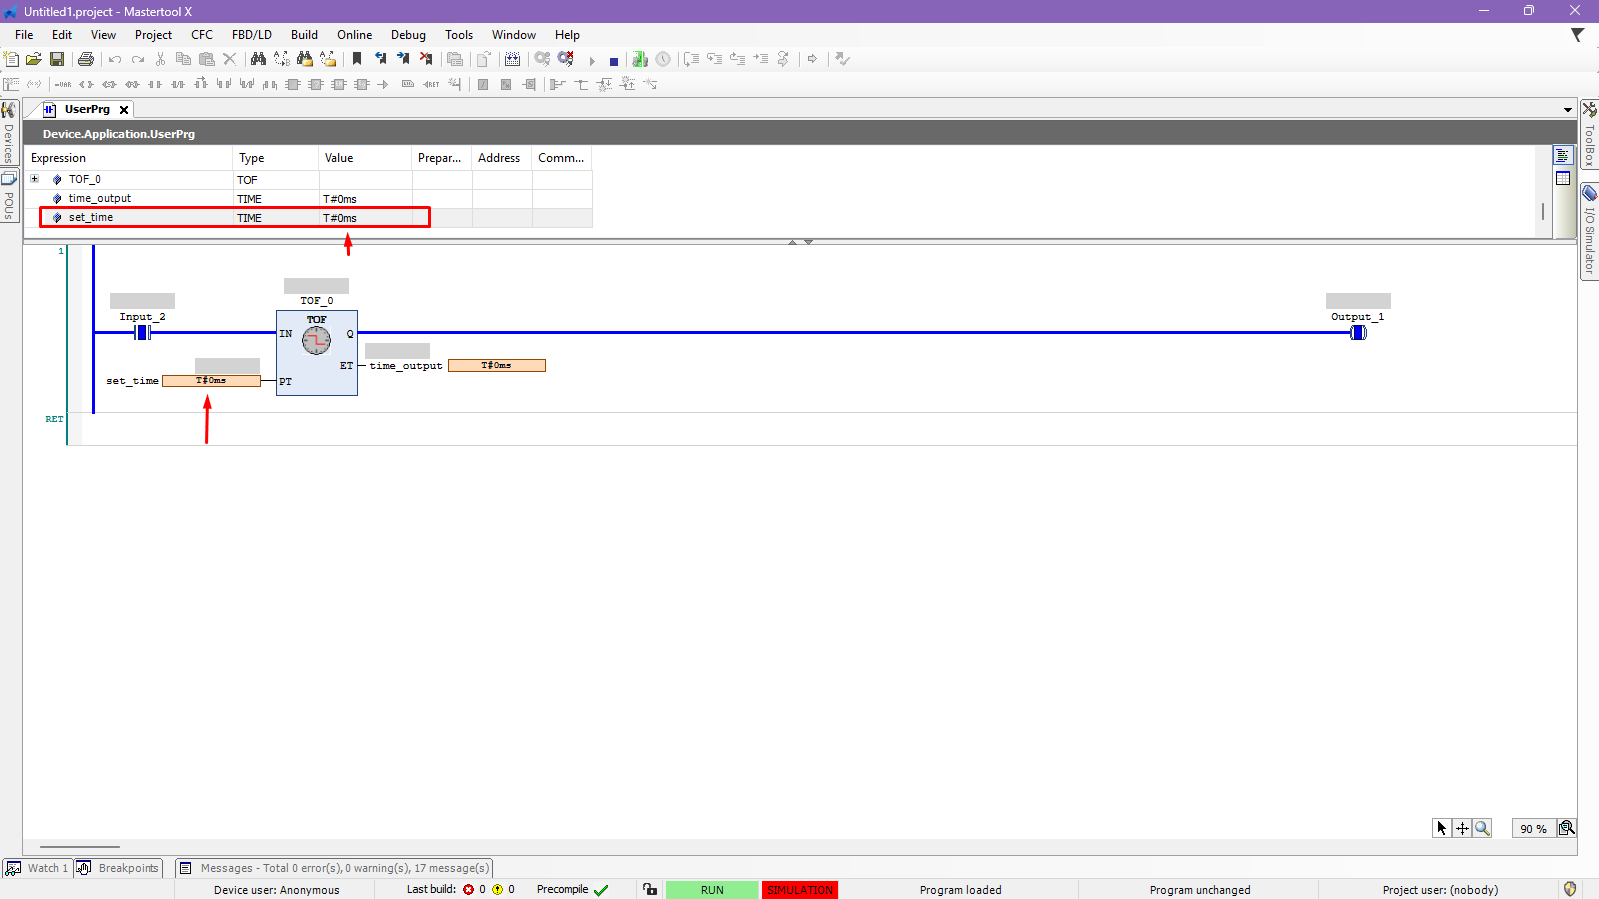Select the magnifier zoom tool

click(x=1482, y=828)
